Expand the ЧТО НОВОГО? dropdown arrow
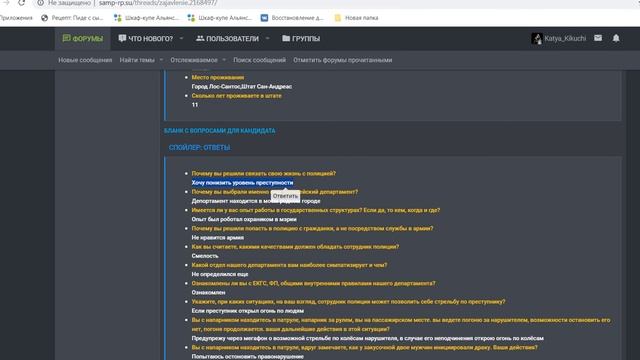 click(181, 38)
